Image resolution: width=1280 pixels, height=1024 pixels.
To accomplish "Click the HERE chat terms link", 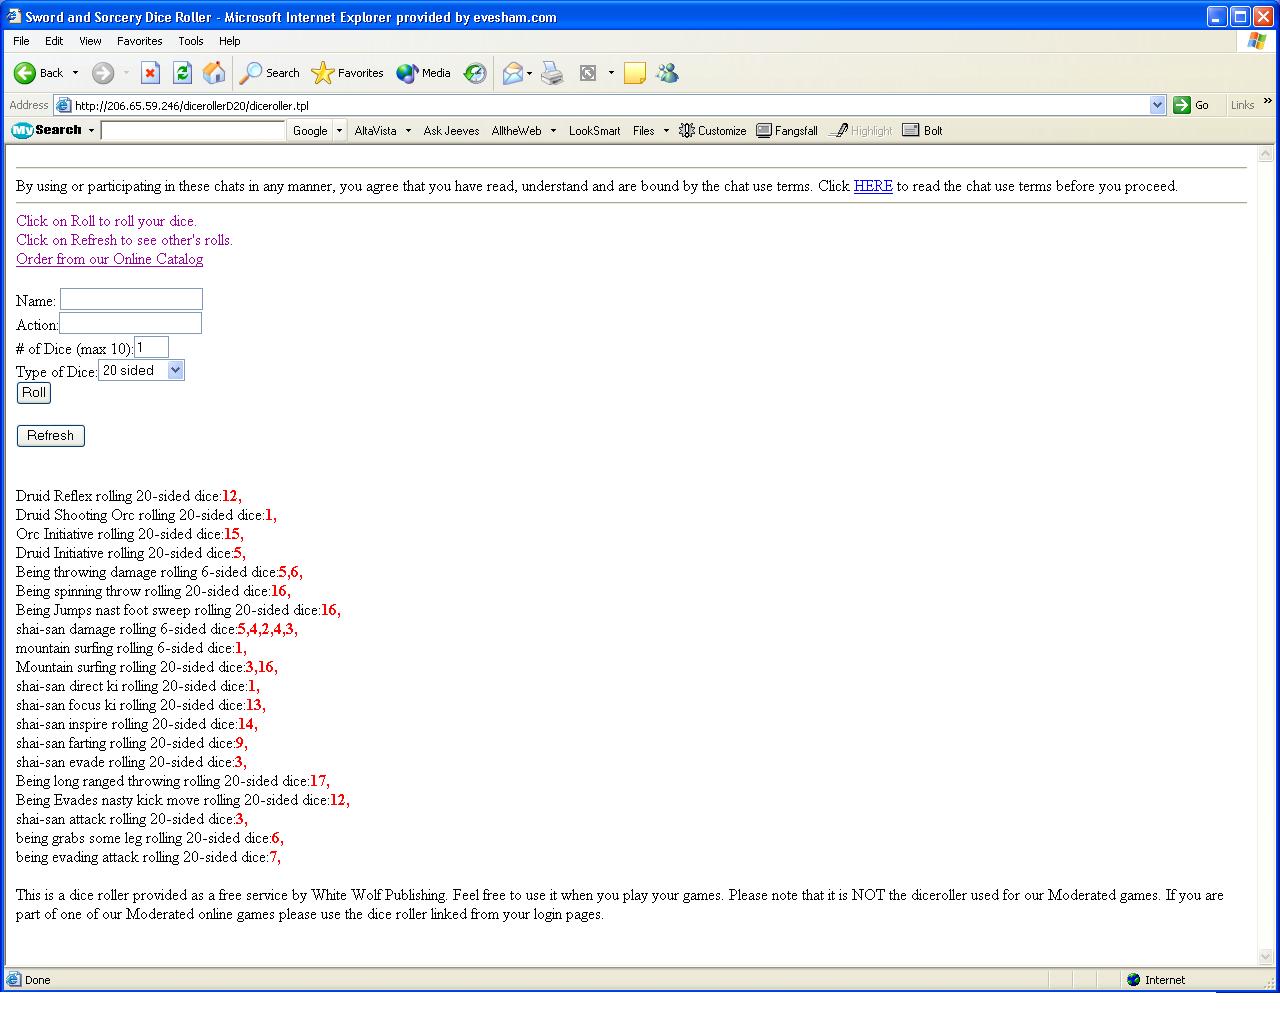I will (872, 186).
